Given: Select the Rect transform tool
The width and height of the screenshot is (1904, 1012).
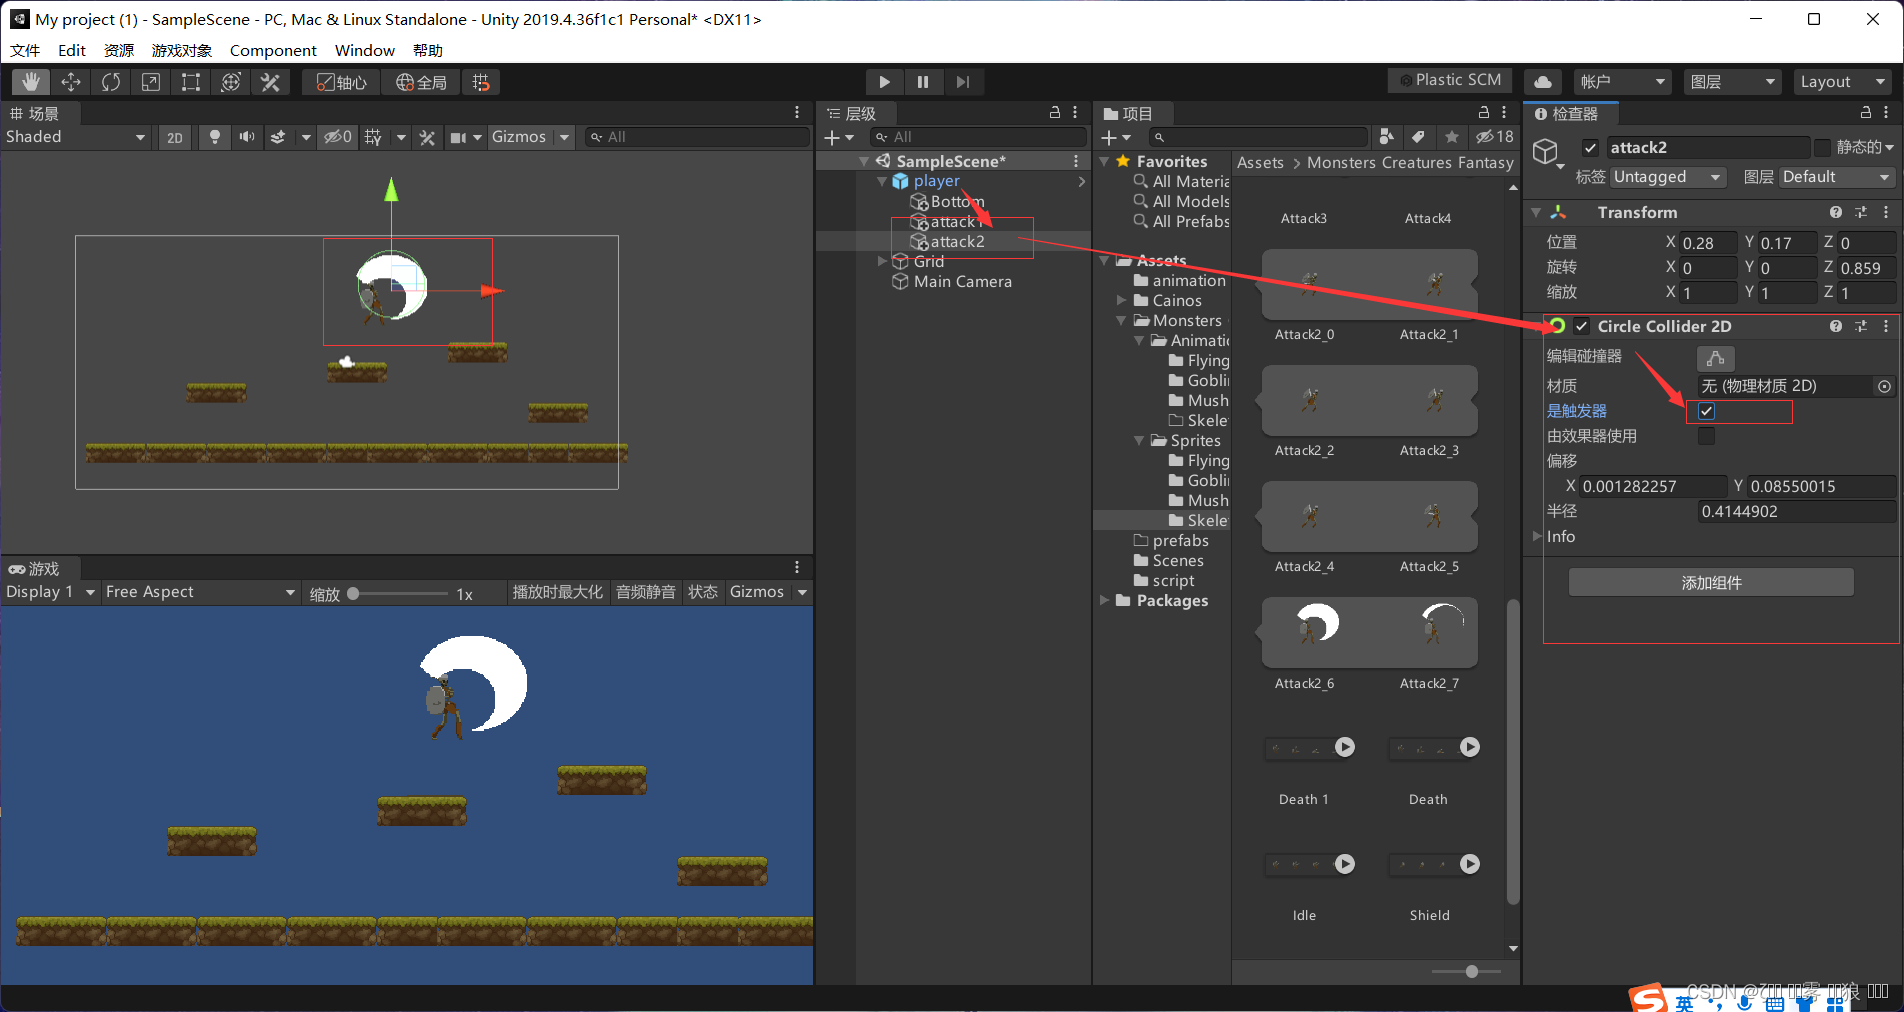Looking at the screenshot, I should (191, 82).
